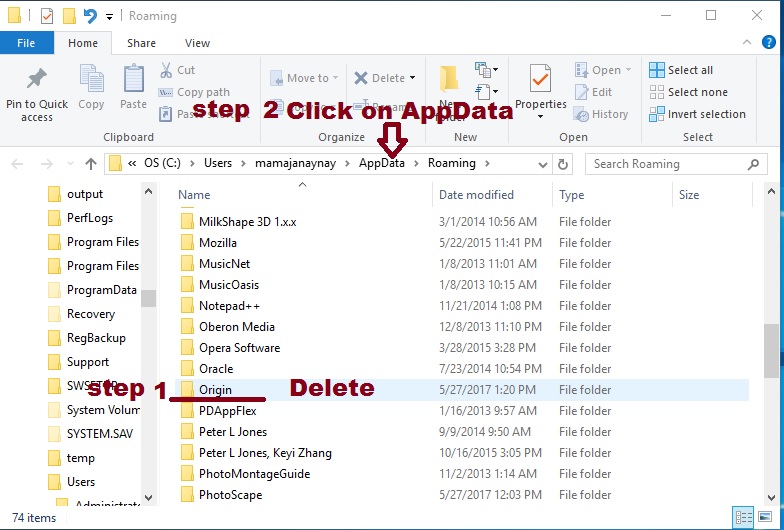The image size is (784, 530).
Task: Click ProgramData in the navigation pane
Action: click(x=102, y=290)
